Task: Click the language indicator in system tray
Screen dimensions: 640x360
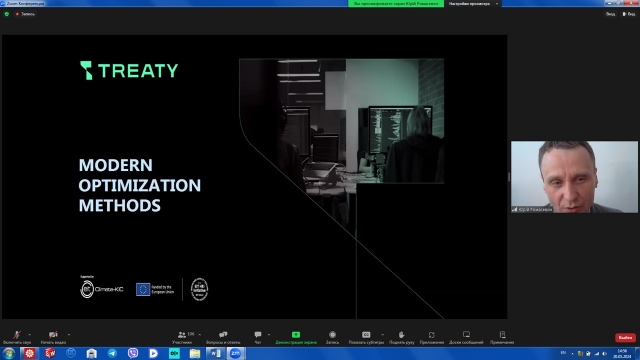Action: point(563,353)
